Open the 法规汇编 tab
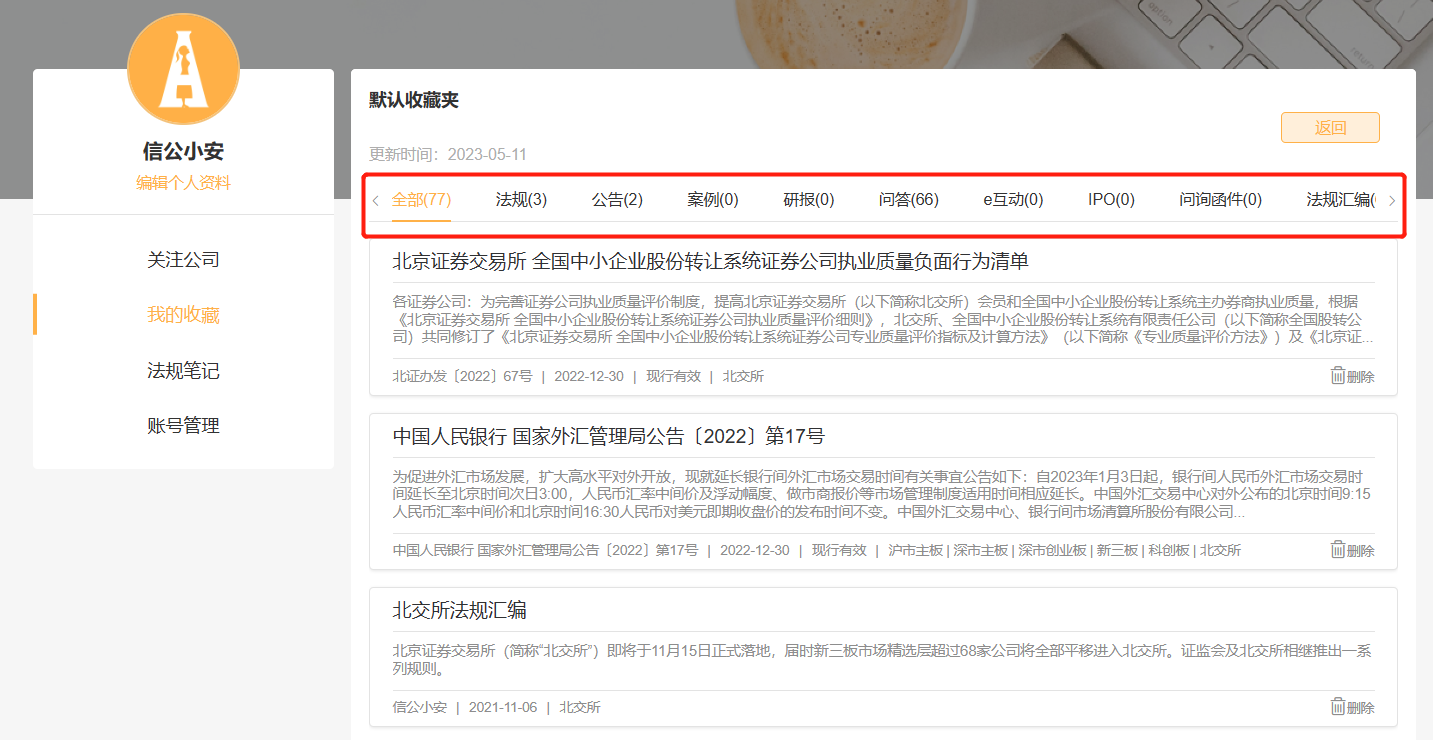Screen dimensions: 1433x740 tap(1341, 199)
